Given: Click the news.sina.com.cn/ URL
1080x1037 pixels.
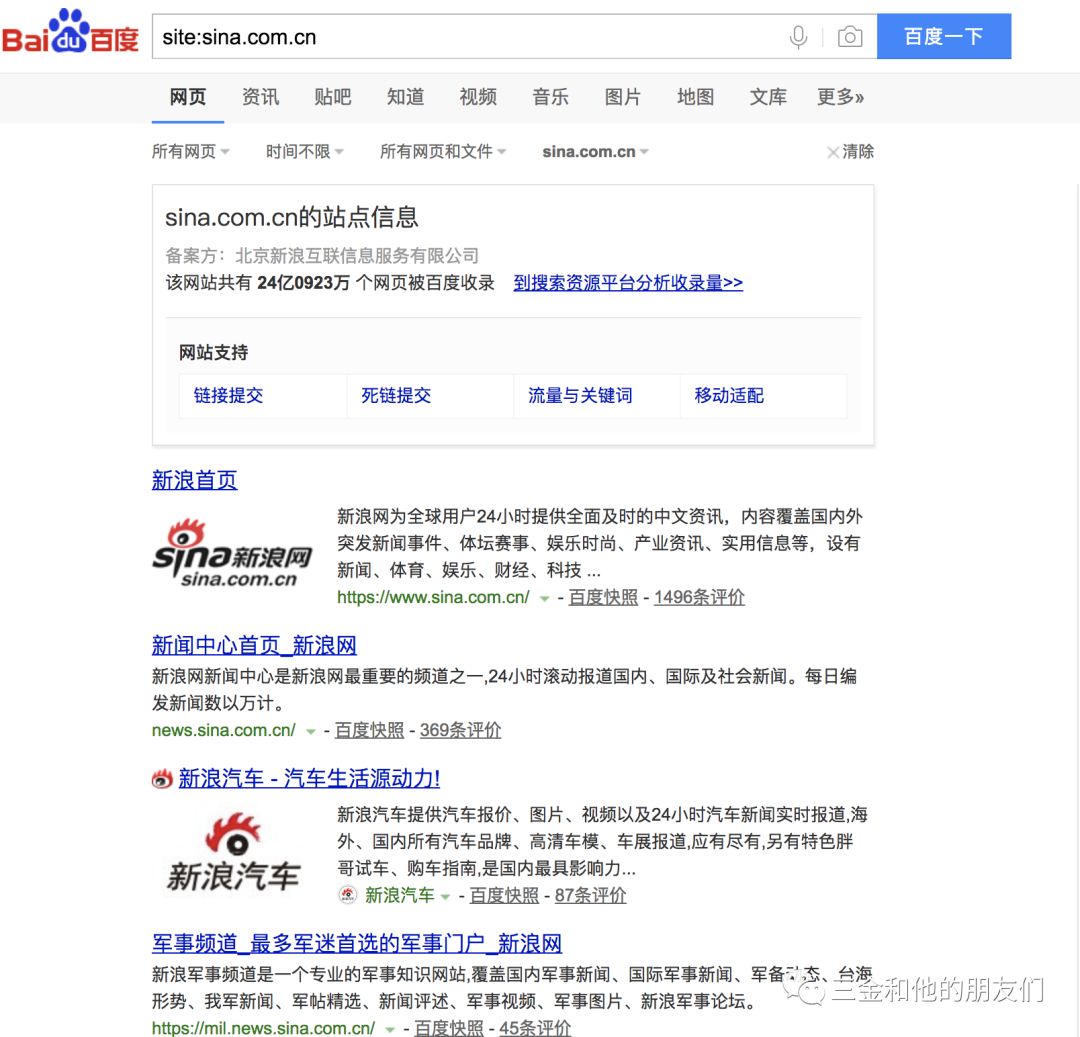Looking at the screenshot, I should (x=224, y=730).
